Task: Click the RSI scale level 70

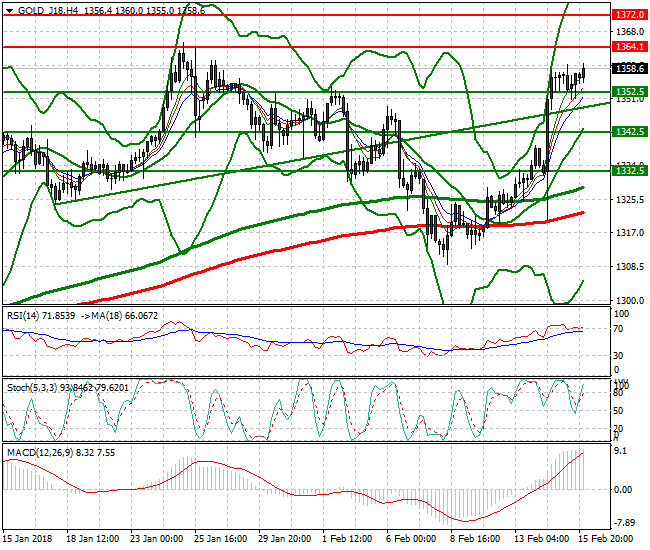Action: point(618,329)
